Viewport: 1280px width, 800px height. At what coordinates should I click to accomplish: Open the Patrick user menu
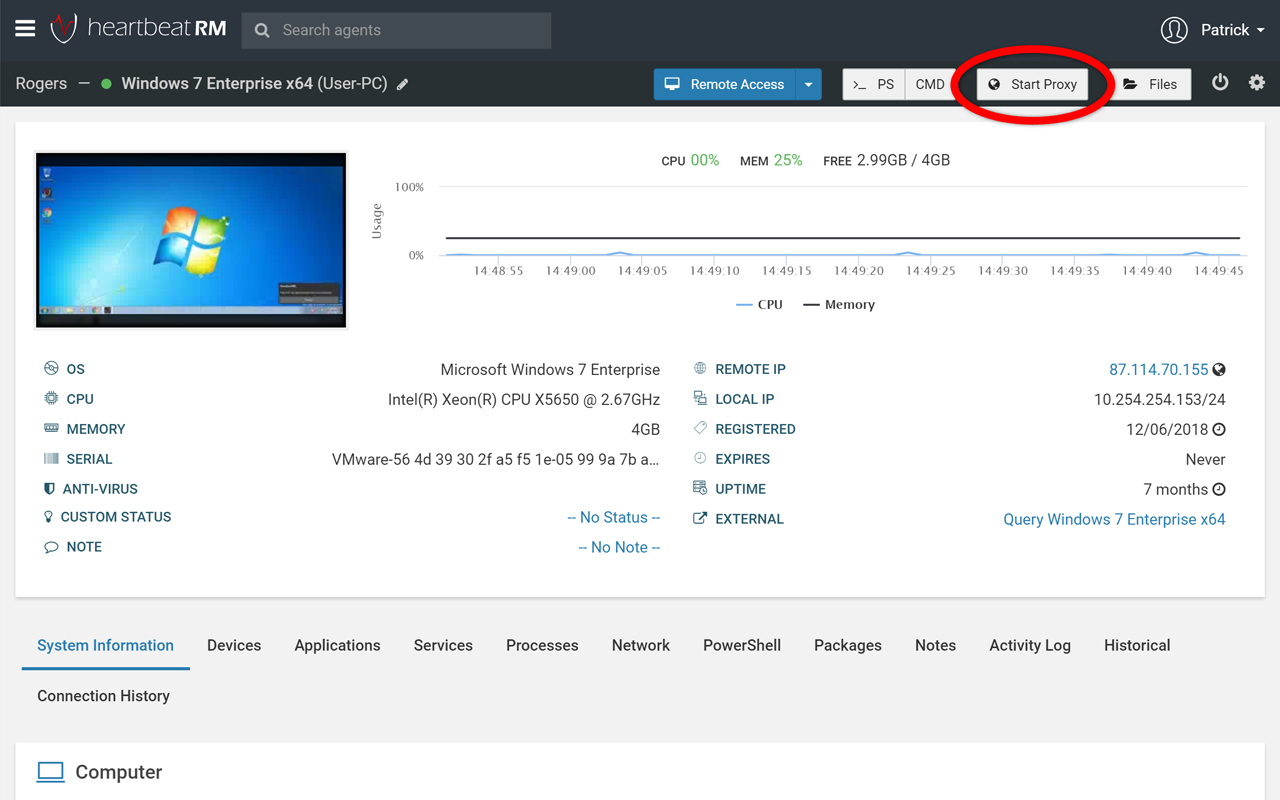point(1213,30)
